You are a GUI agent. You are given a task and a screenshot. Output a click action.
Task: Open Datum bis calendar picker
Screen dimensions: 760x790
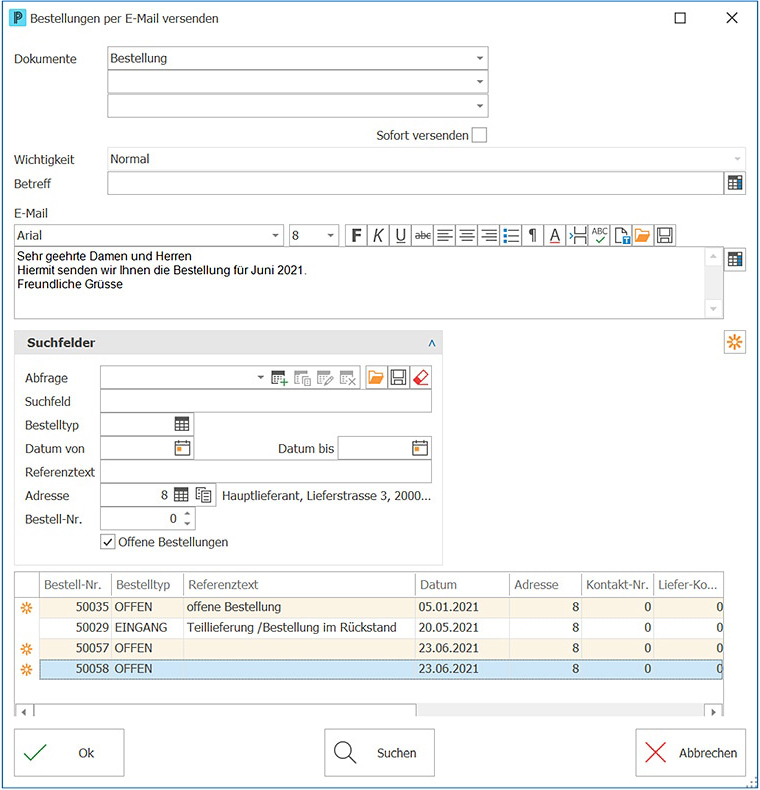point(420,448)
